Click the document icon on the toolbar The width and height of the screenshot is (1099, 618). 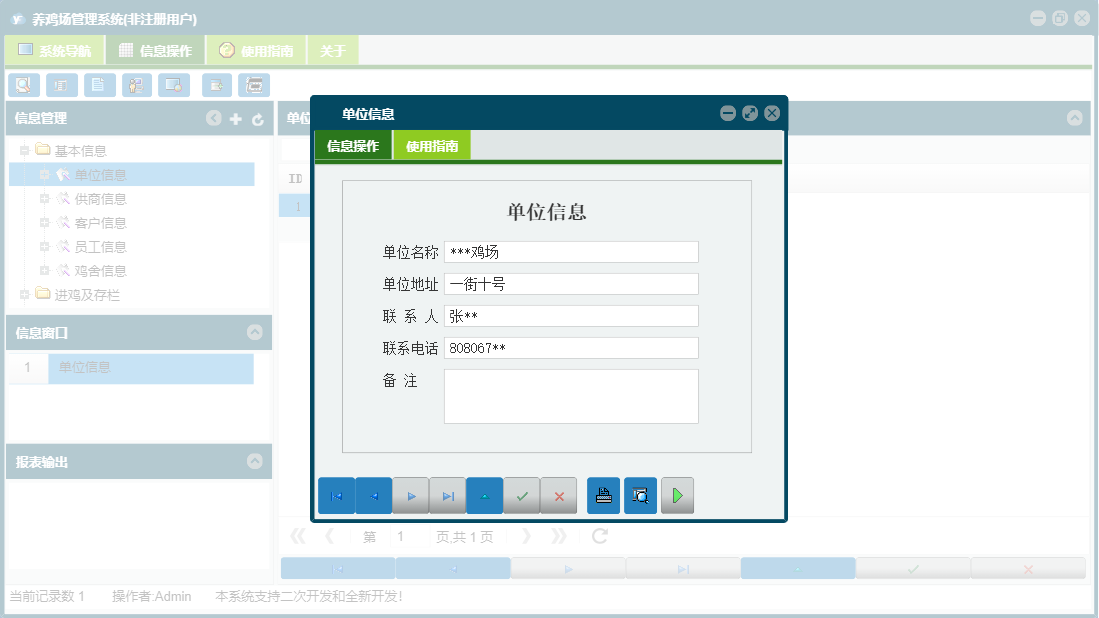[99, 85]
